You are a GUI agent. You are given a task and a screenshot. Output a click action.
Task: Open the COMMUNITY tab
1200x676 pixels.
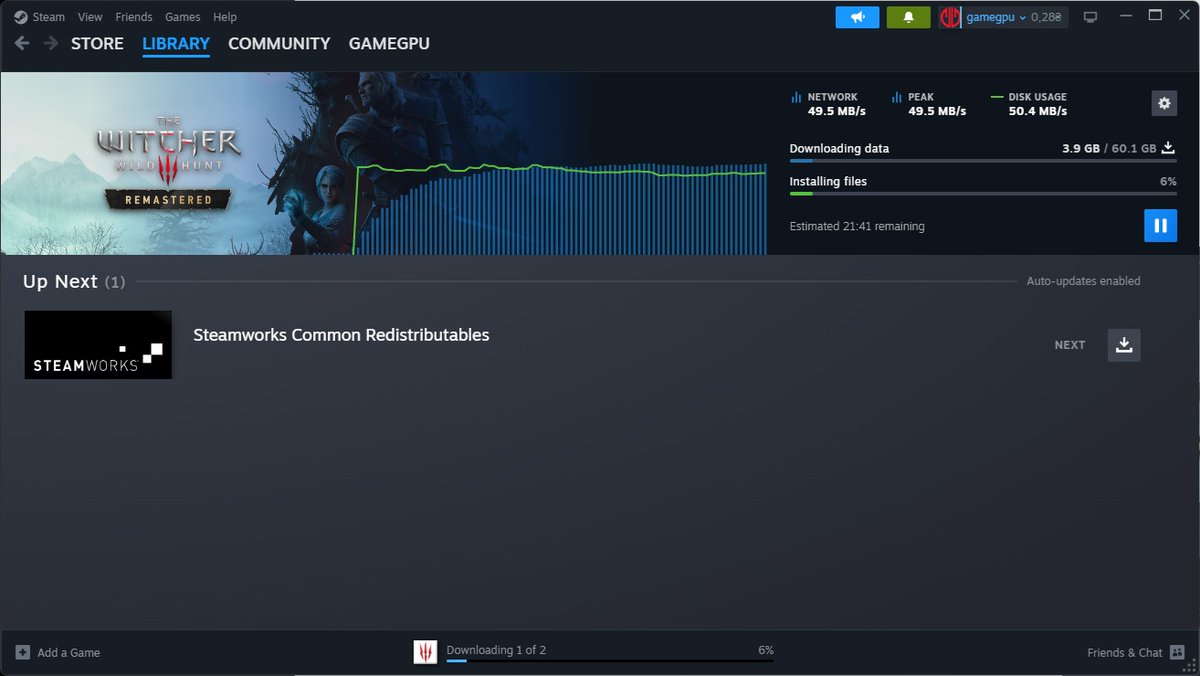(279, 44)
